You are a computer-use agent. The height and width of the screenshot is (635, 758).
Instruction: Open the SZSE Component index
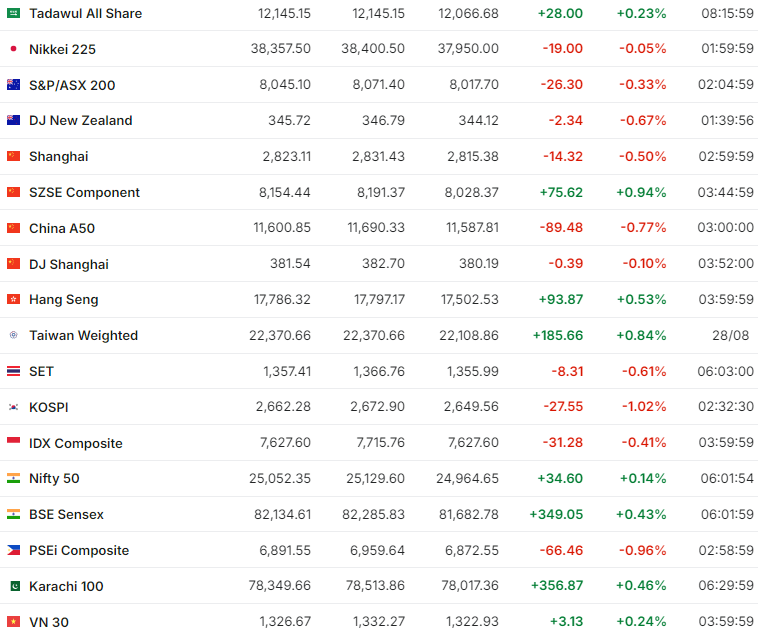pyautogui.click(x=84, y=193)
